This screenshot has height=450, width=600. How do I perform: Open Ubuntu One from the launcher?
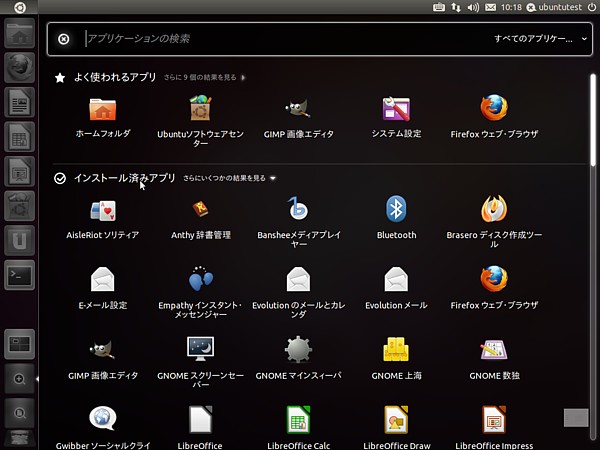click(20, 240)
